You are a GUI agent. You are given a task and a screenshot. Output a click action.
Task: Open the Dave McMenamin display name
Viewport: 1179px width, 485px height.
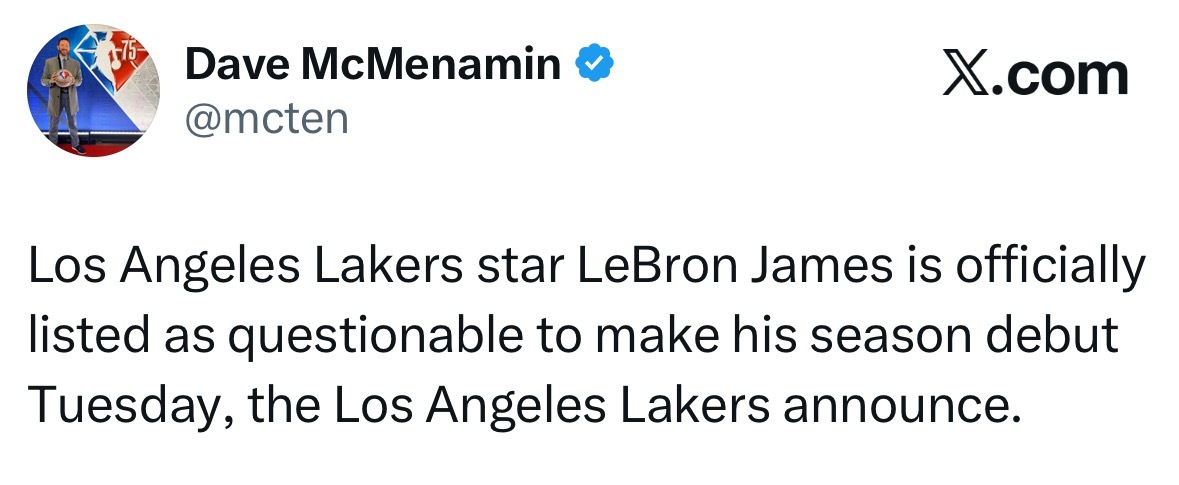point(373,66)
